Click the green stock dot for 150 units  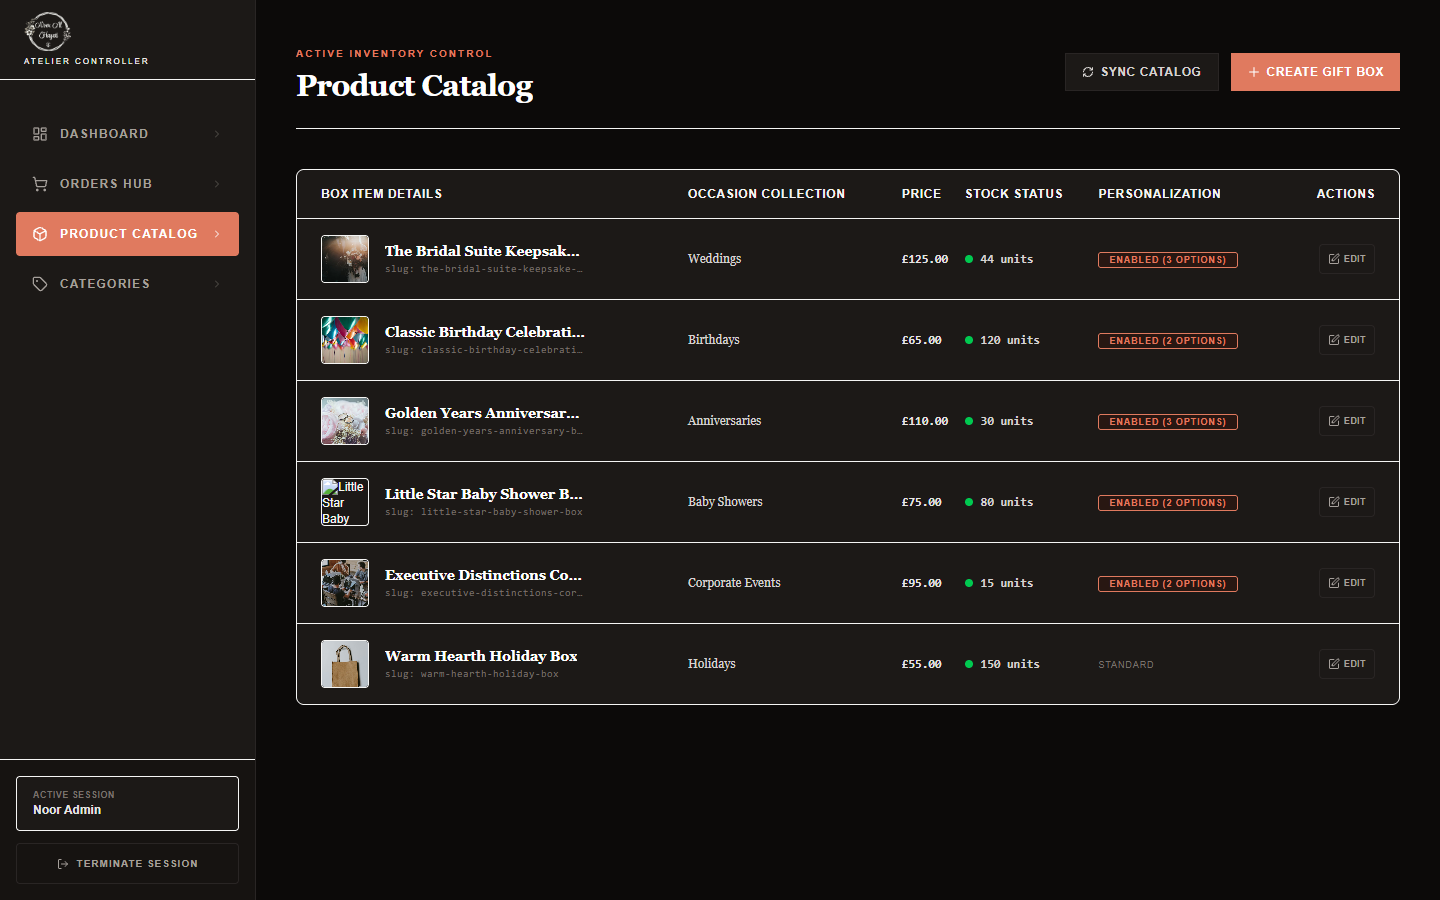tap(969, 664)
